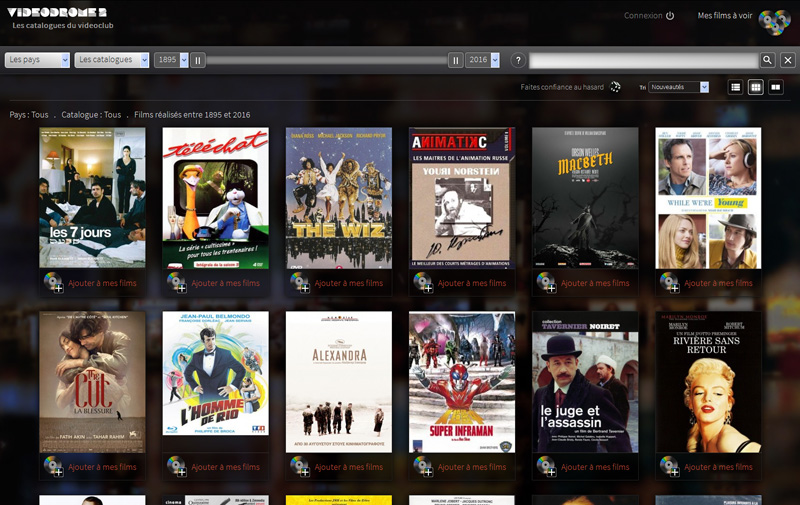Click add-disc icon under Super Inframan

423,466
